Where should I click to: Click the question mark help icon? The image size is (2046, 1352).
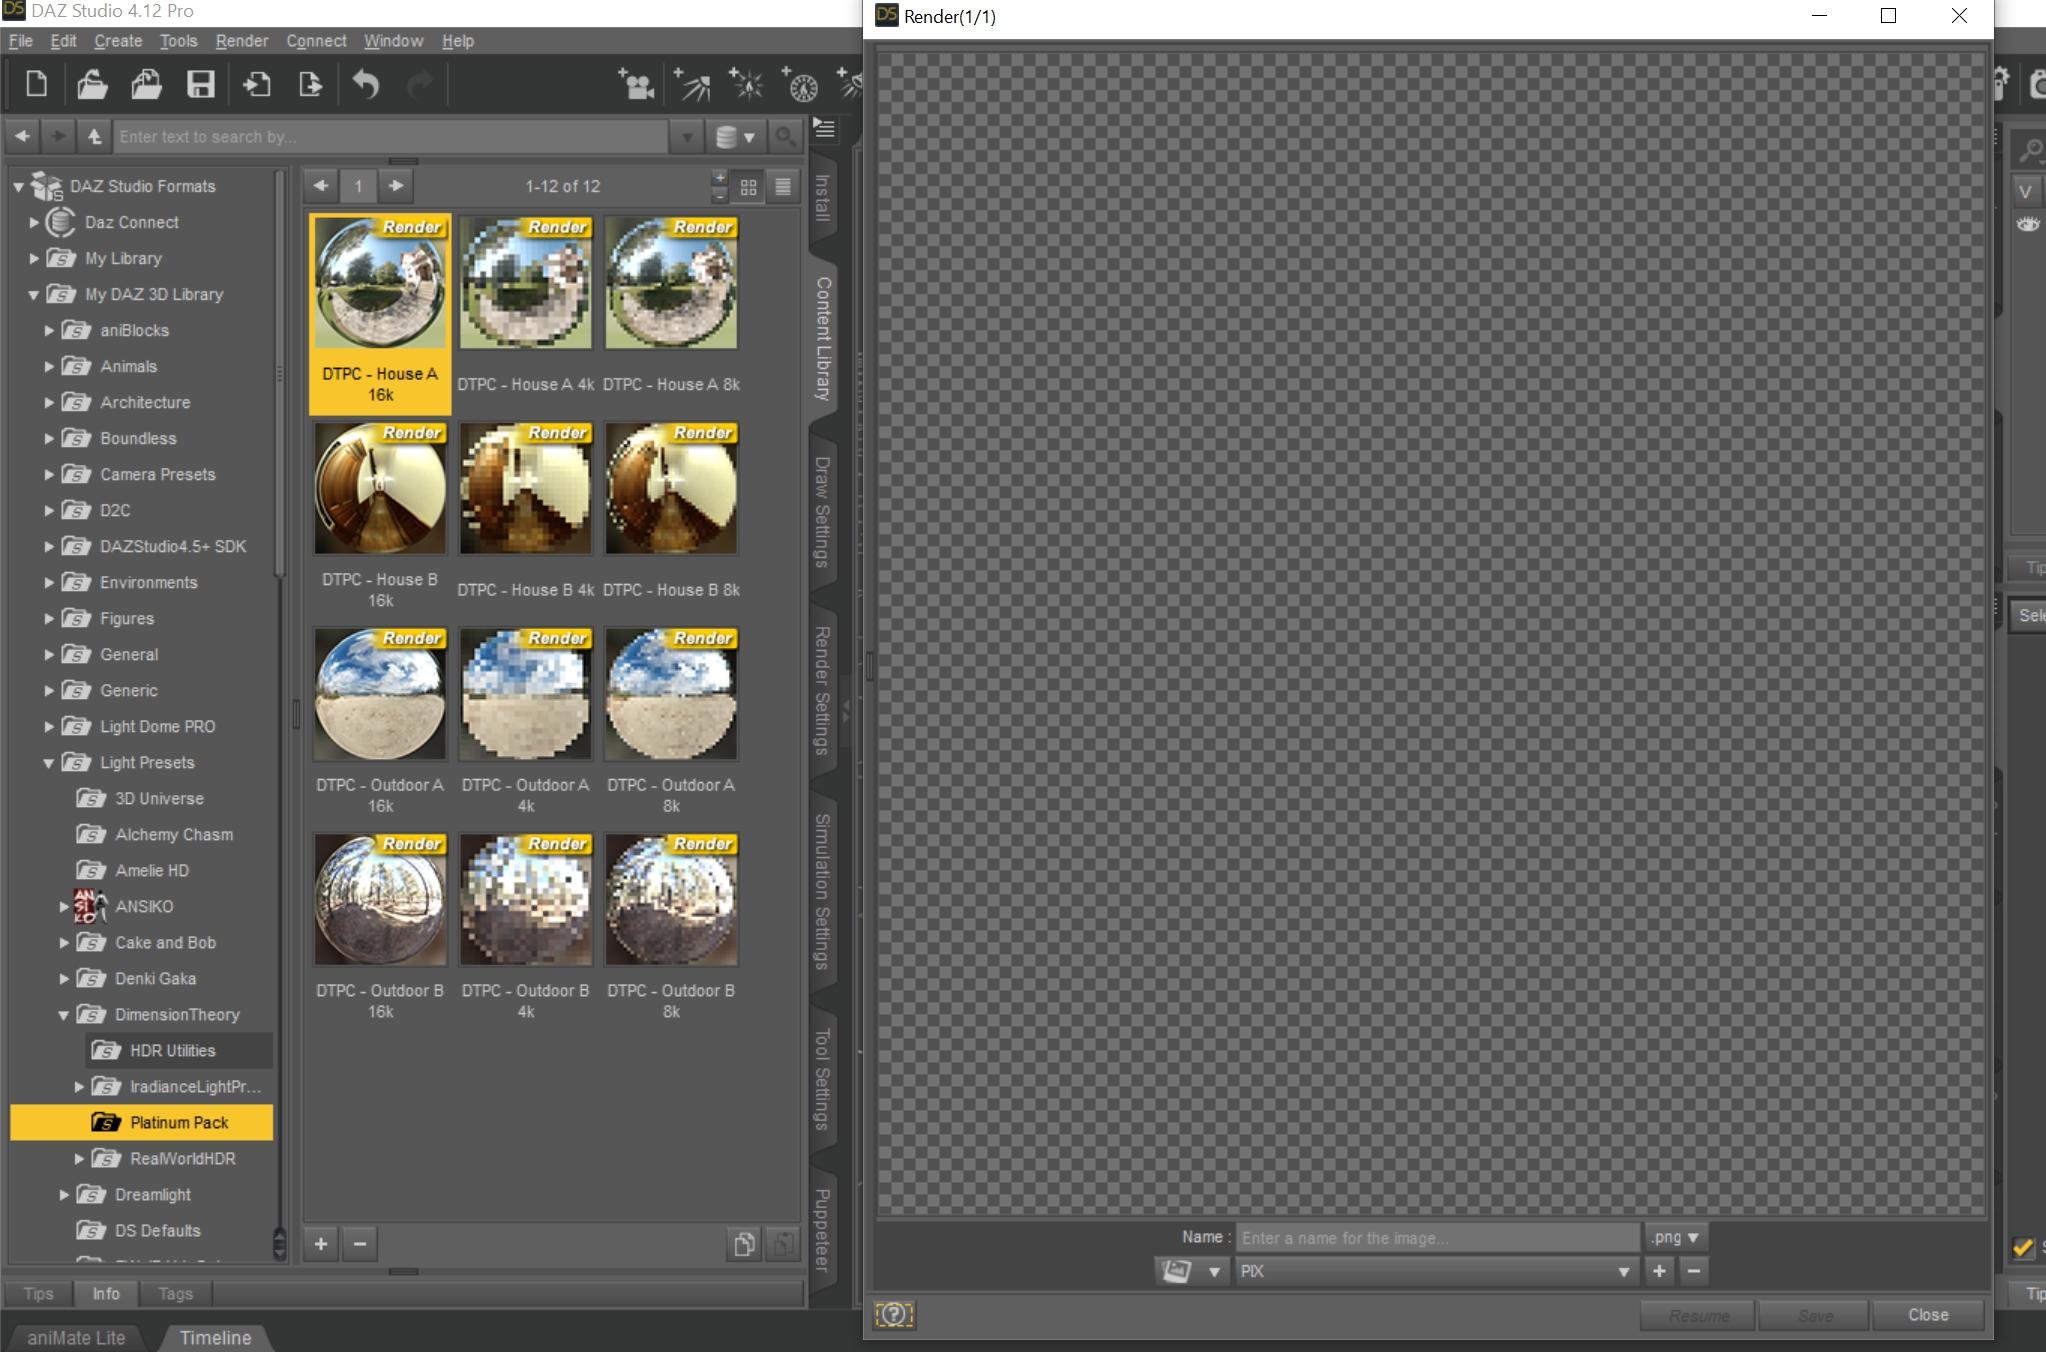click(x=893, y=1315)
